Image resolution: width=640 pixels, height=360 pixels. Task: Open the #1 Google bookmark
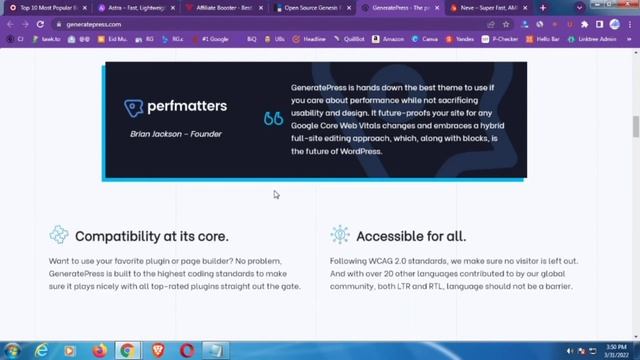point(211,39)
